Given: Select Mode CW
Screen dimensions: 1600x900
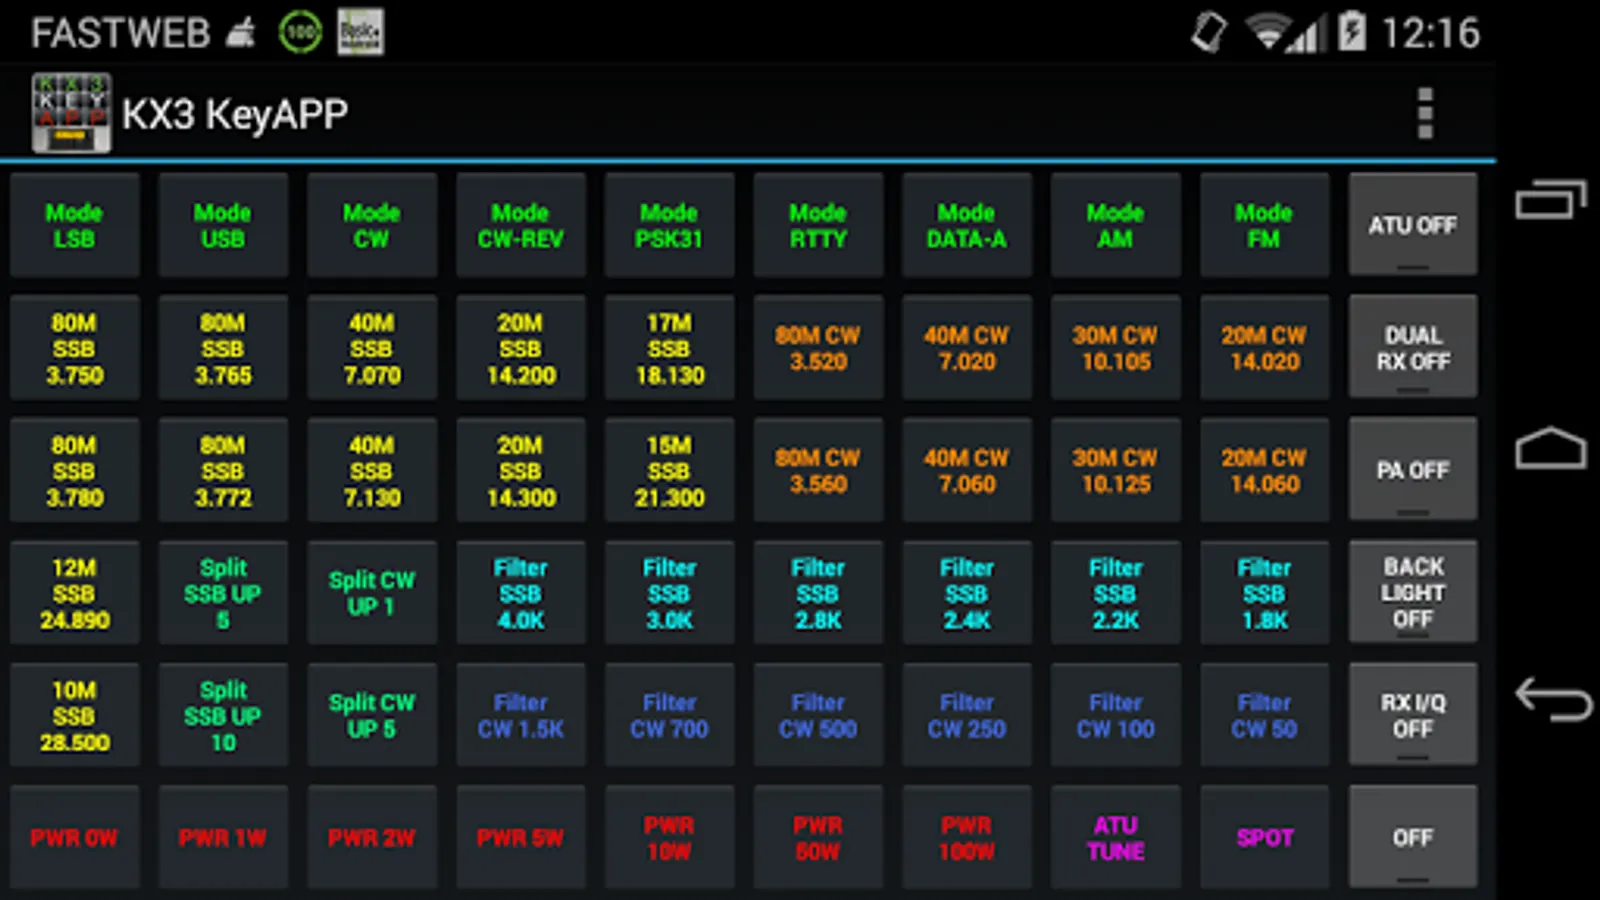Looking at the screenshot, I should tap(372, 225).
